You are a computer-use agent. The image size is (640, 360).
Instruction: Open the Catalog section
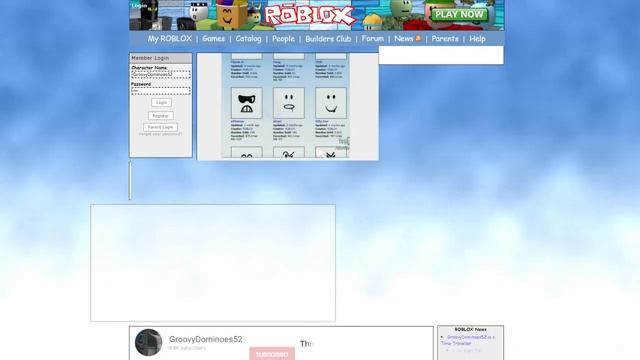tap(248, 39)
